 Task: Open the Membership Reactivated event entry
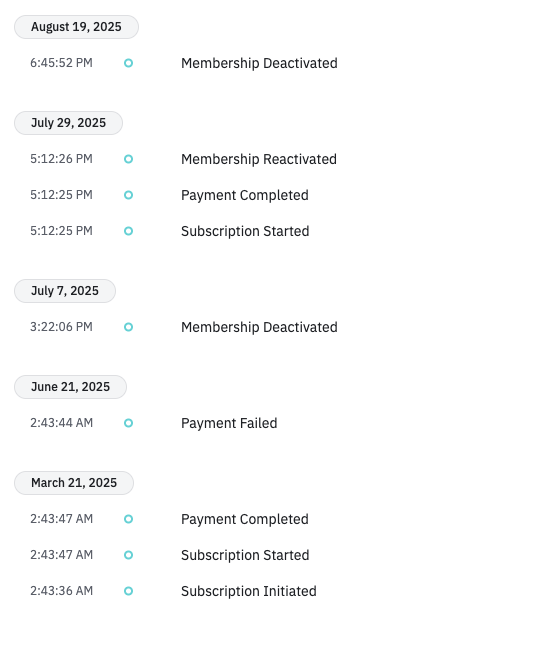coord(259,159)
